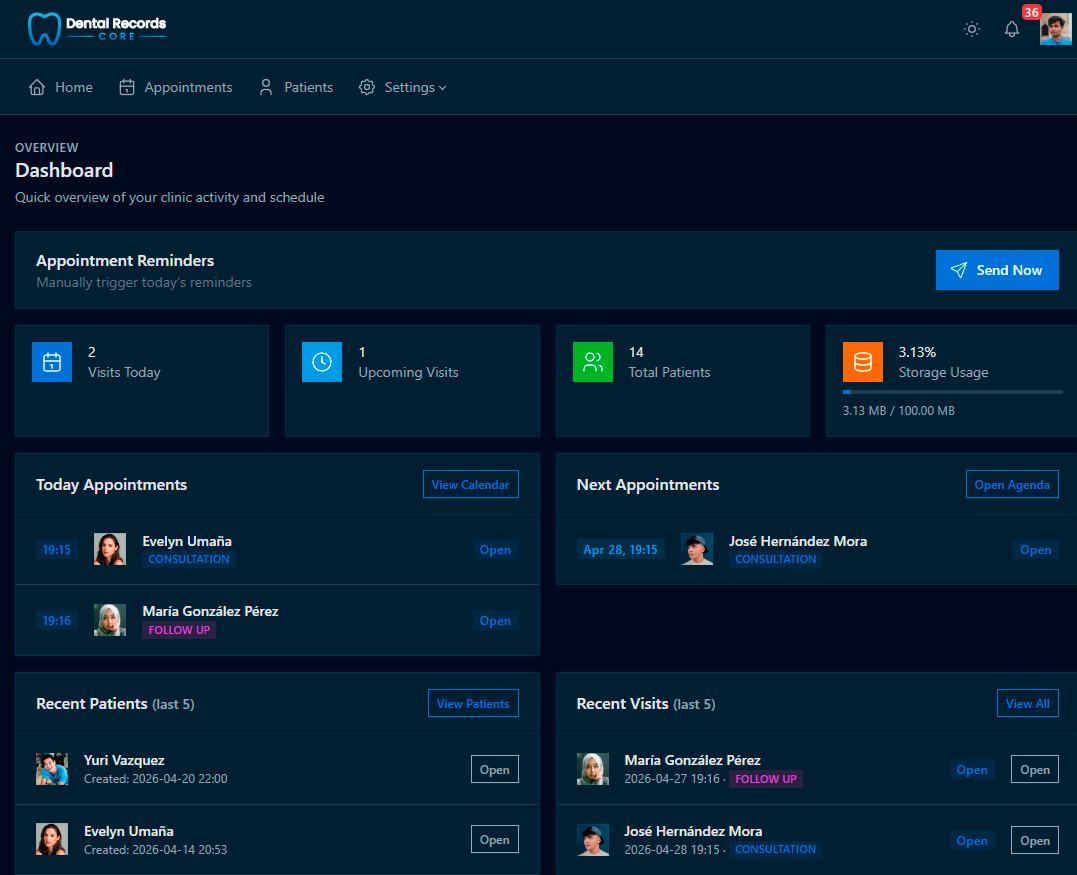The width and height of the screenshot is (1077, 875).
Task: Open the notifications bell icon
Action: (x=1012, y=29)
